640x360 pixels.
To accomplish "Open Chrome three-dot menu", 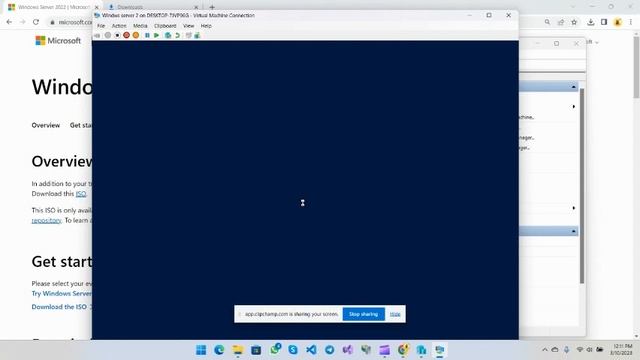I will (x=631, y=22).
